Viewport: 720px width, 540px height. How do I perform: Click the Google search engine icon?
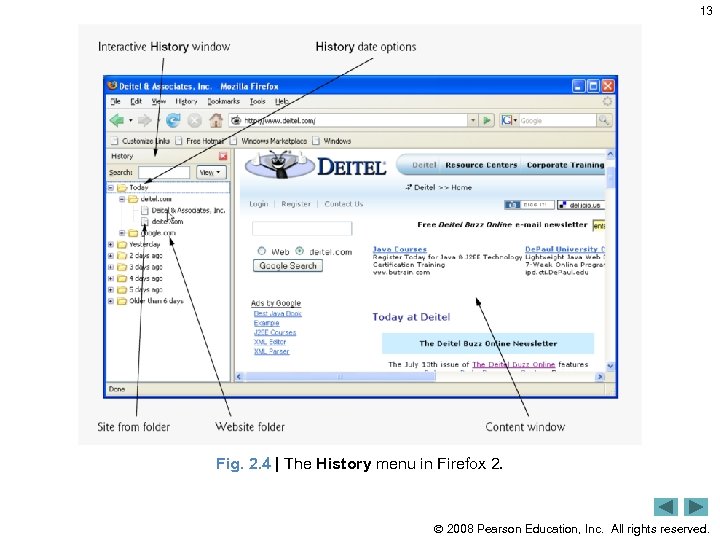pos(506,120)
